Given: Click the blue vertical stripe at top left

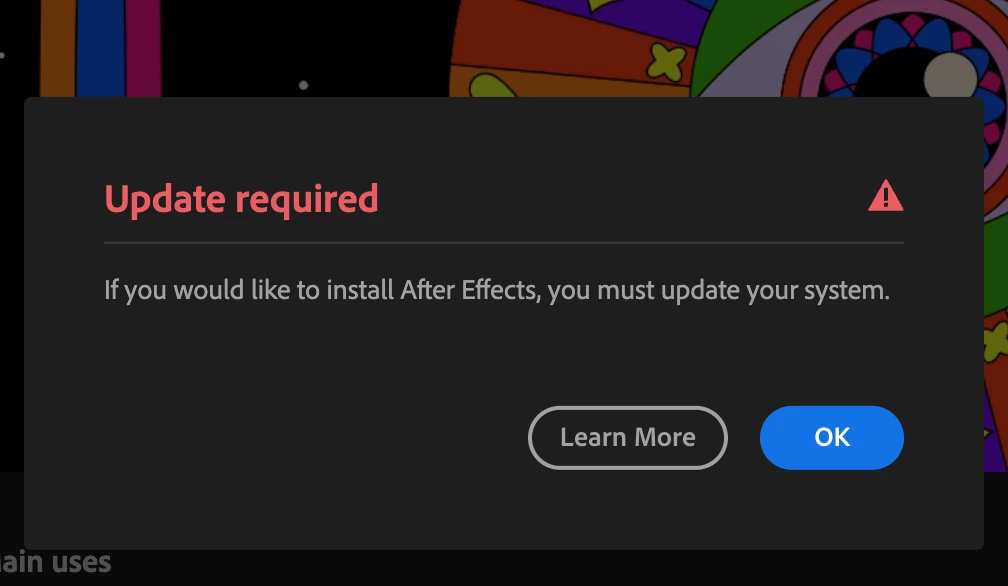Looking at the screenshot, I should 101,48.
